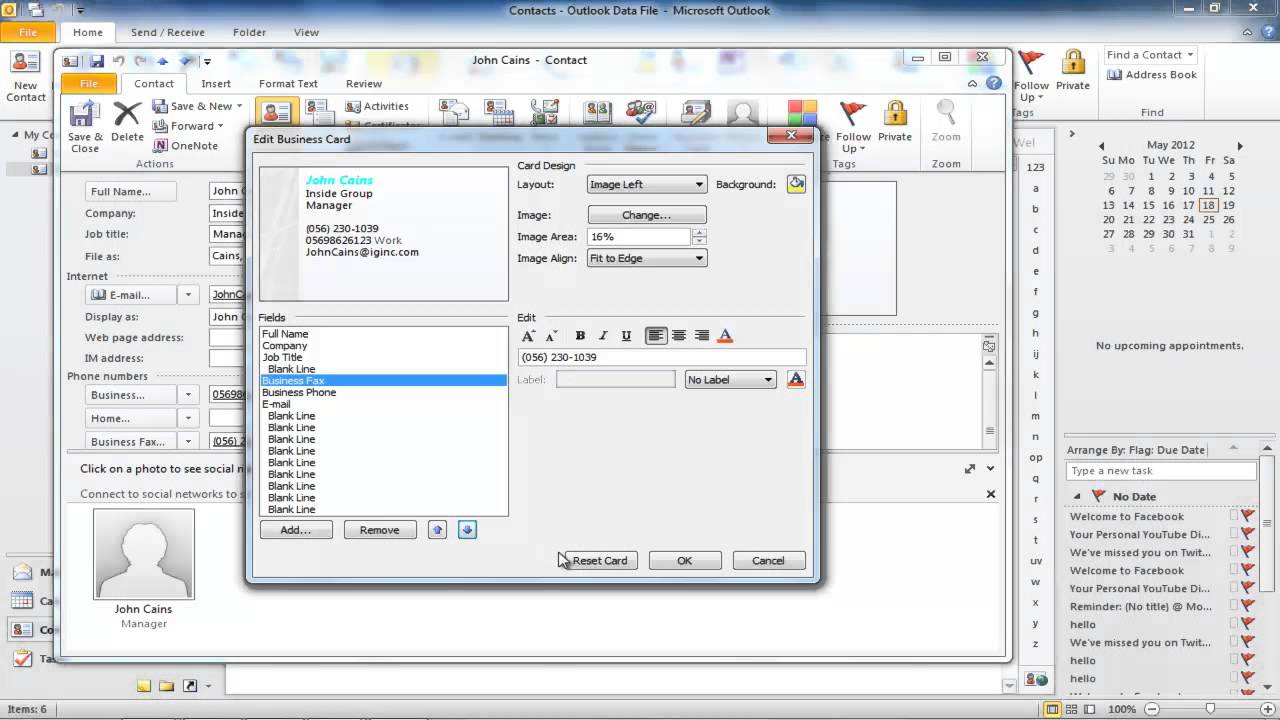Click Reset Card button
The width and height of the screenshot is (1280, 720).
(601, 560)
